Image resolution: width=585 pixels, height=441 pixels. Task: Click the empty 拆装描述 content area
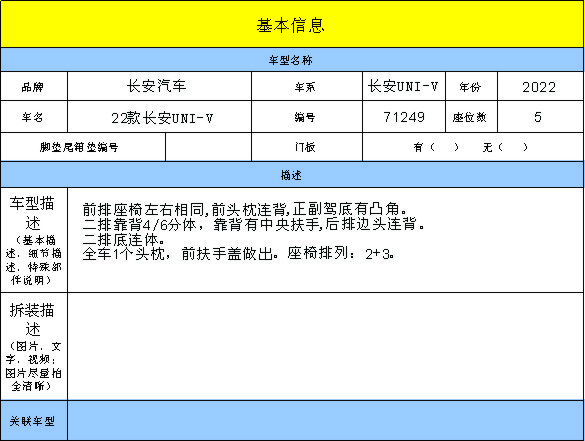(x=325, y=346)
